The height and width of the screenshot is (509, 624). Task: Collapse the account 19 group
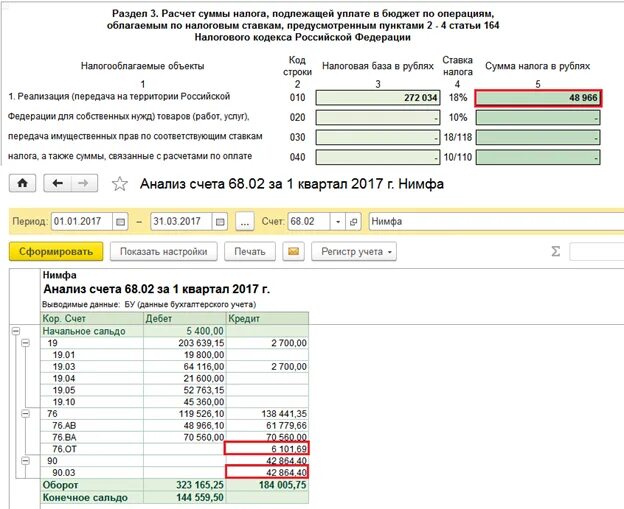click(25, 343)
